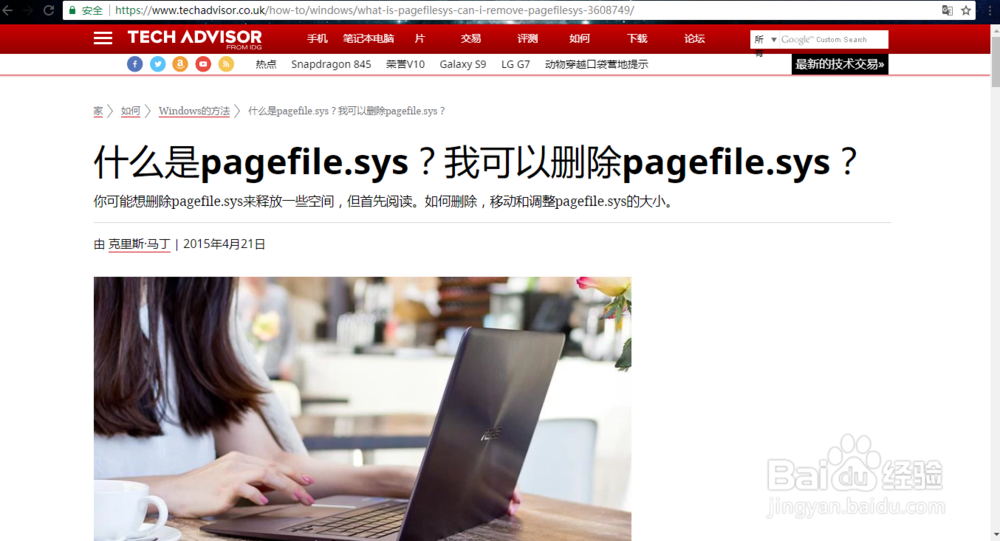The width and height of the screenshot is (1000, 541).
Task: Click the 2015年4月21日 date text
Action: pos(224,244)
